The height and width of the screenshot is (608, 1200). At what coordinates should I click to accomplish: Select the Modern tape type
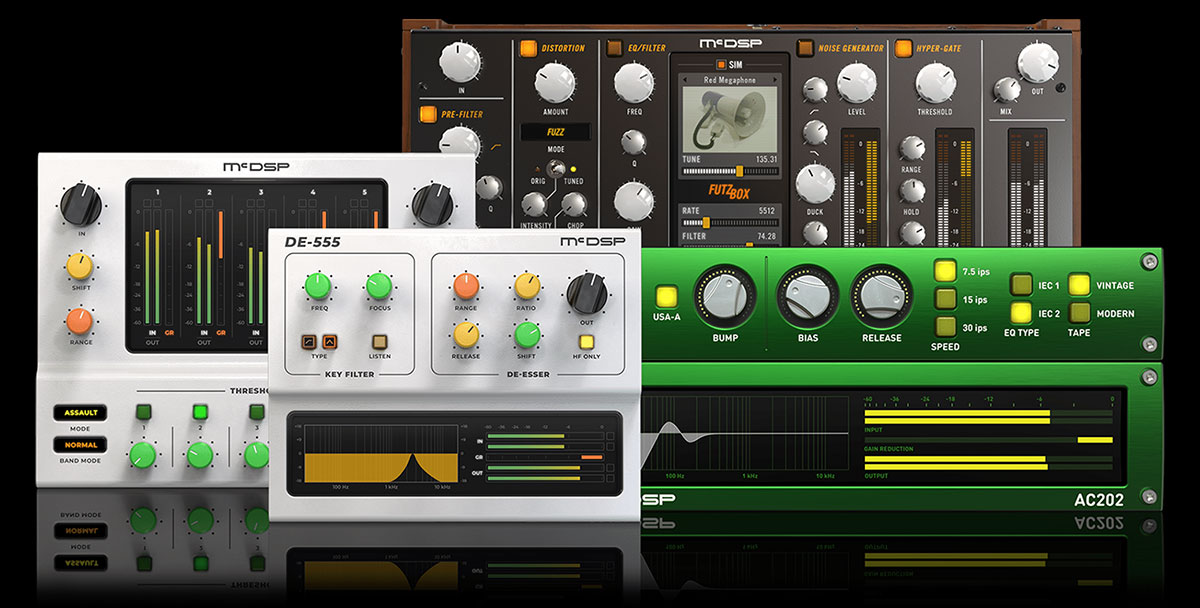(x=1079, y=313)
